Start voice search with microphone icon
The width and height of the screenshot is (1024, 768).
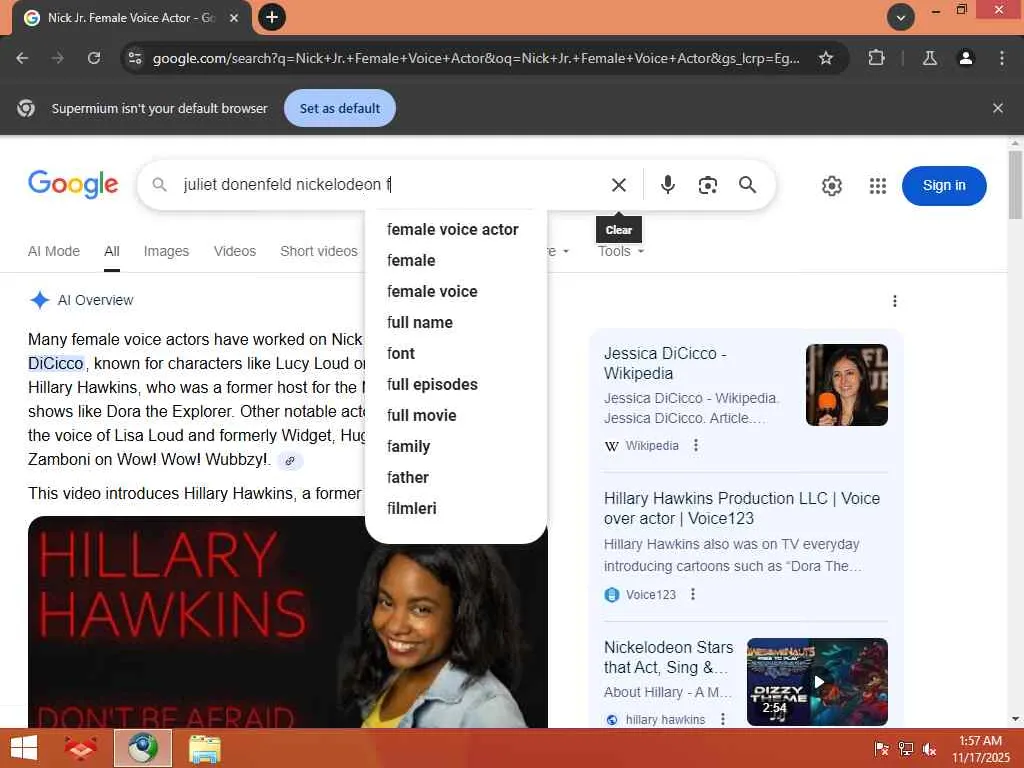tap(667, 185)
